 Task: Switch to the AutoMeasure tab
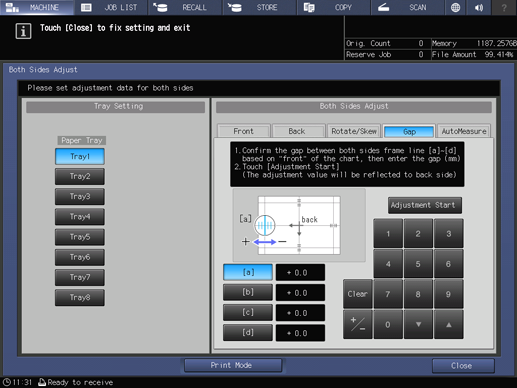[x=464, y=131]
